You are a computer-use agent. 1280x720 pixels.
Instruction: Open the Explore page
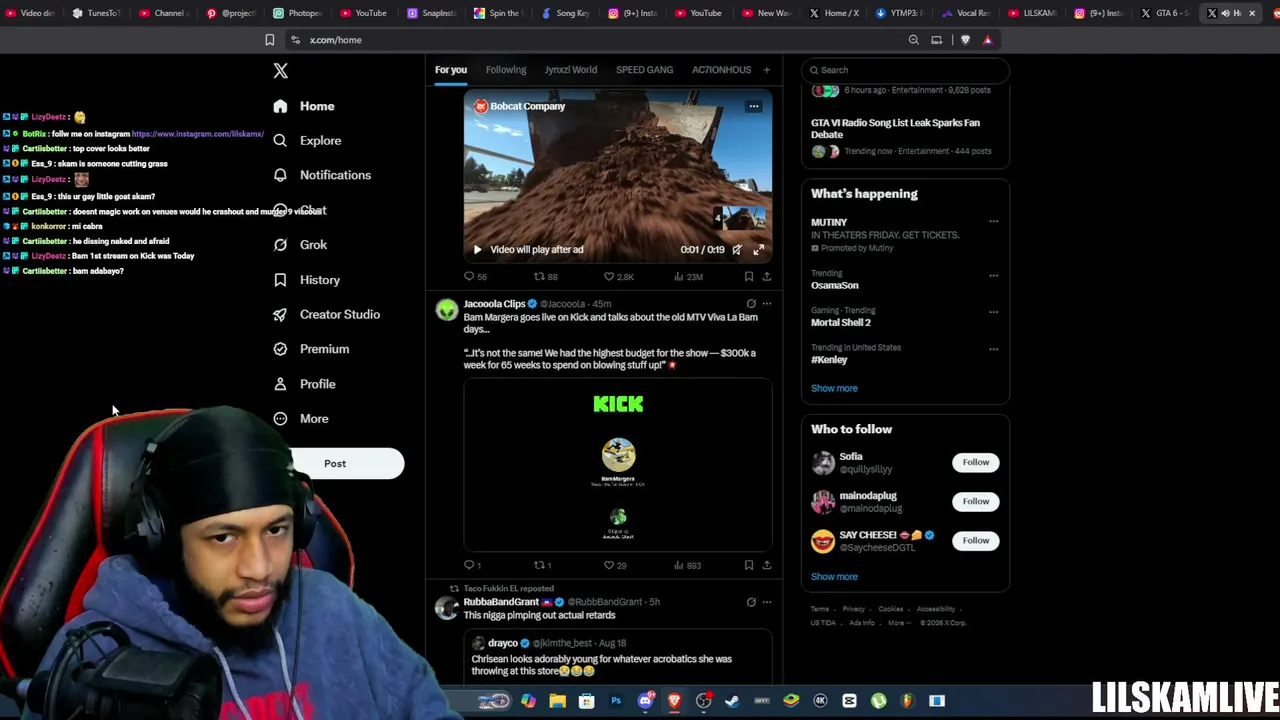coord(307,141)
